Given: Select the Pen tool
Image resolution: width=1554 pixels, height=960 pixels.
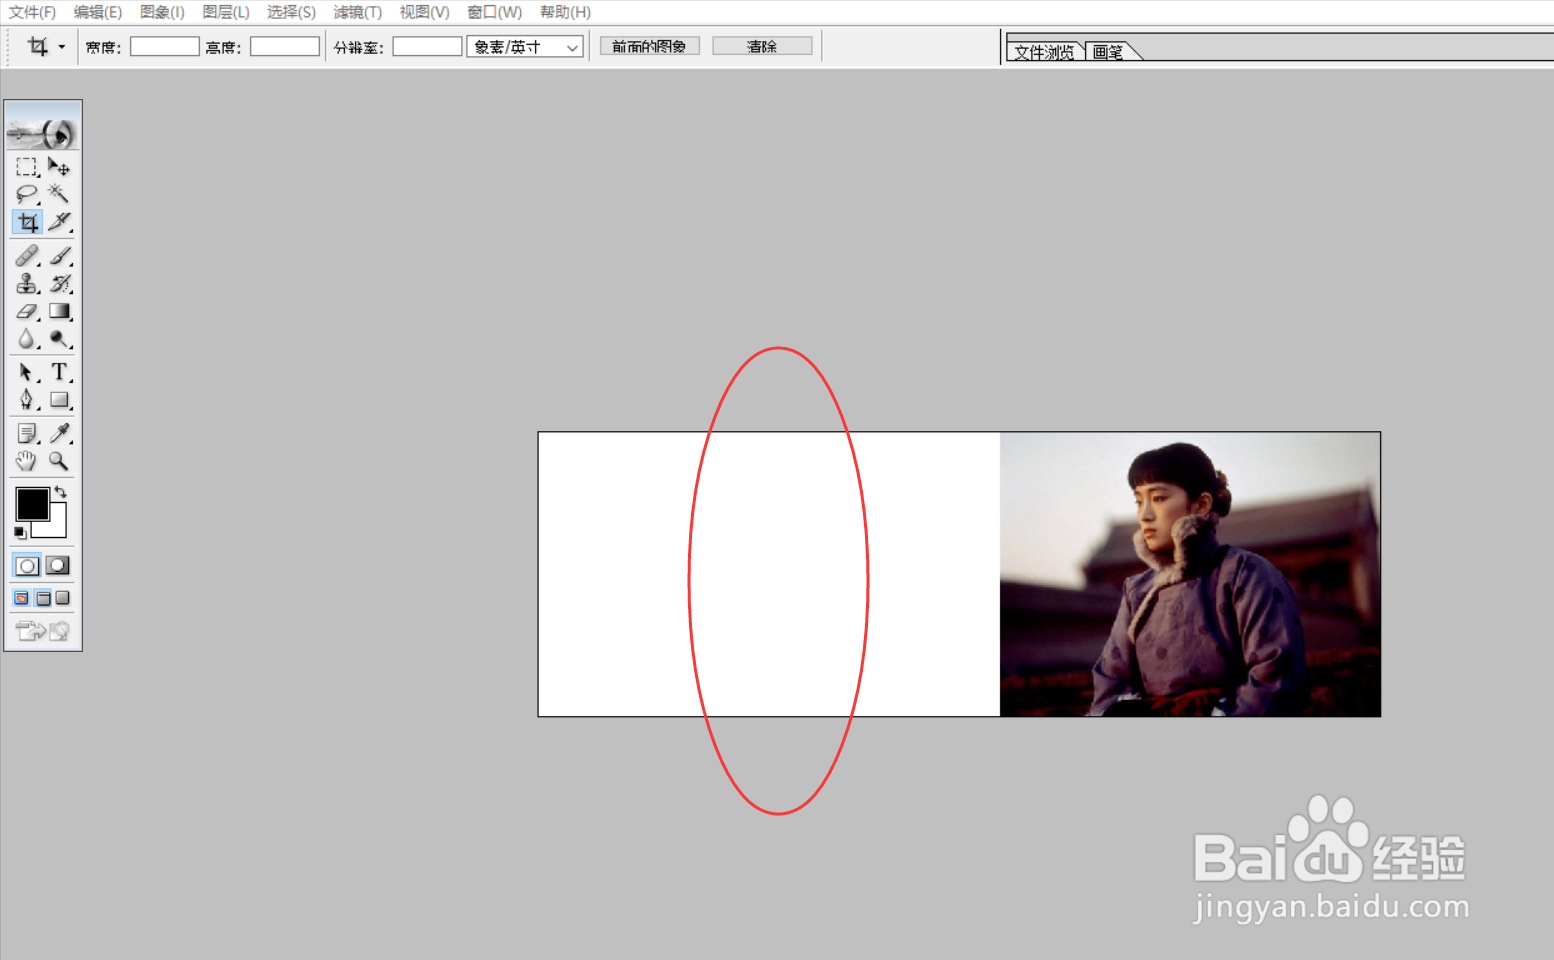Looking at the screenshot, I should (27, 400).
